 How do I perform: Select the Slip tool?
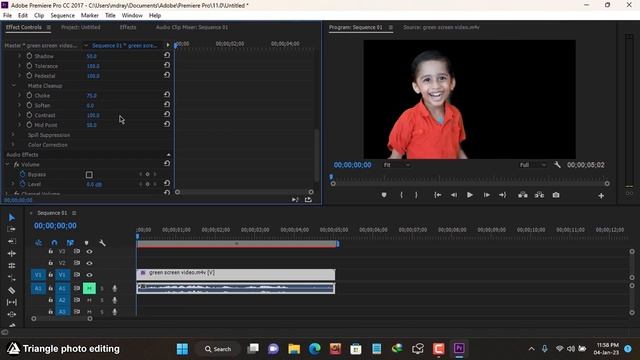click(x=11, y=302)
